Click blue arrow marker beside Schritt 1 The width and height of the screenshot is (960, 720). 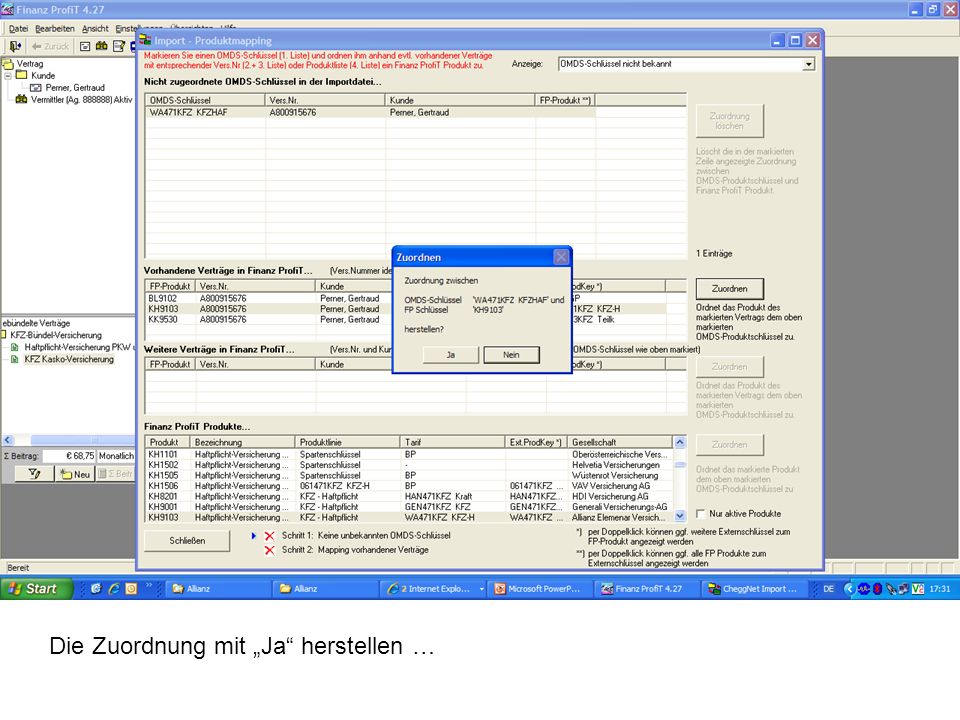pyautogui.click(x=253, y=536)
